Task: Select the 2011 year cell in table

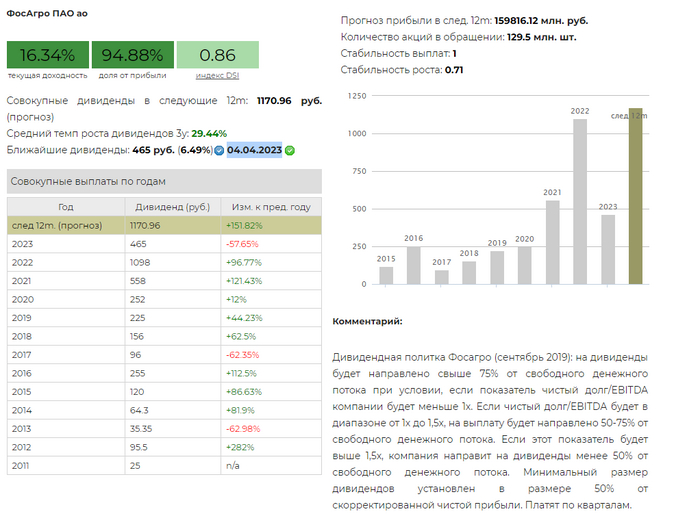Action: (66, 466)
